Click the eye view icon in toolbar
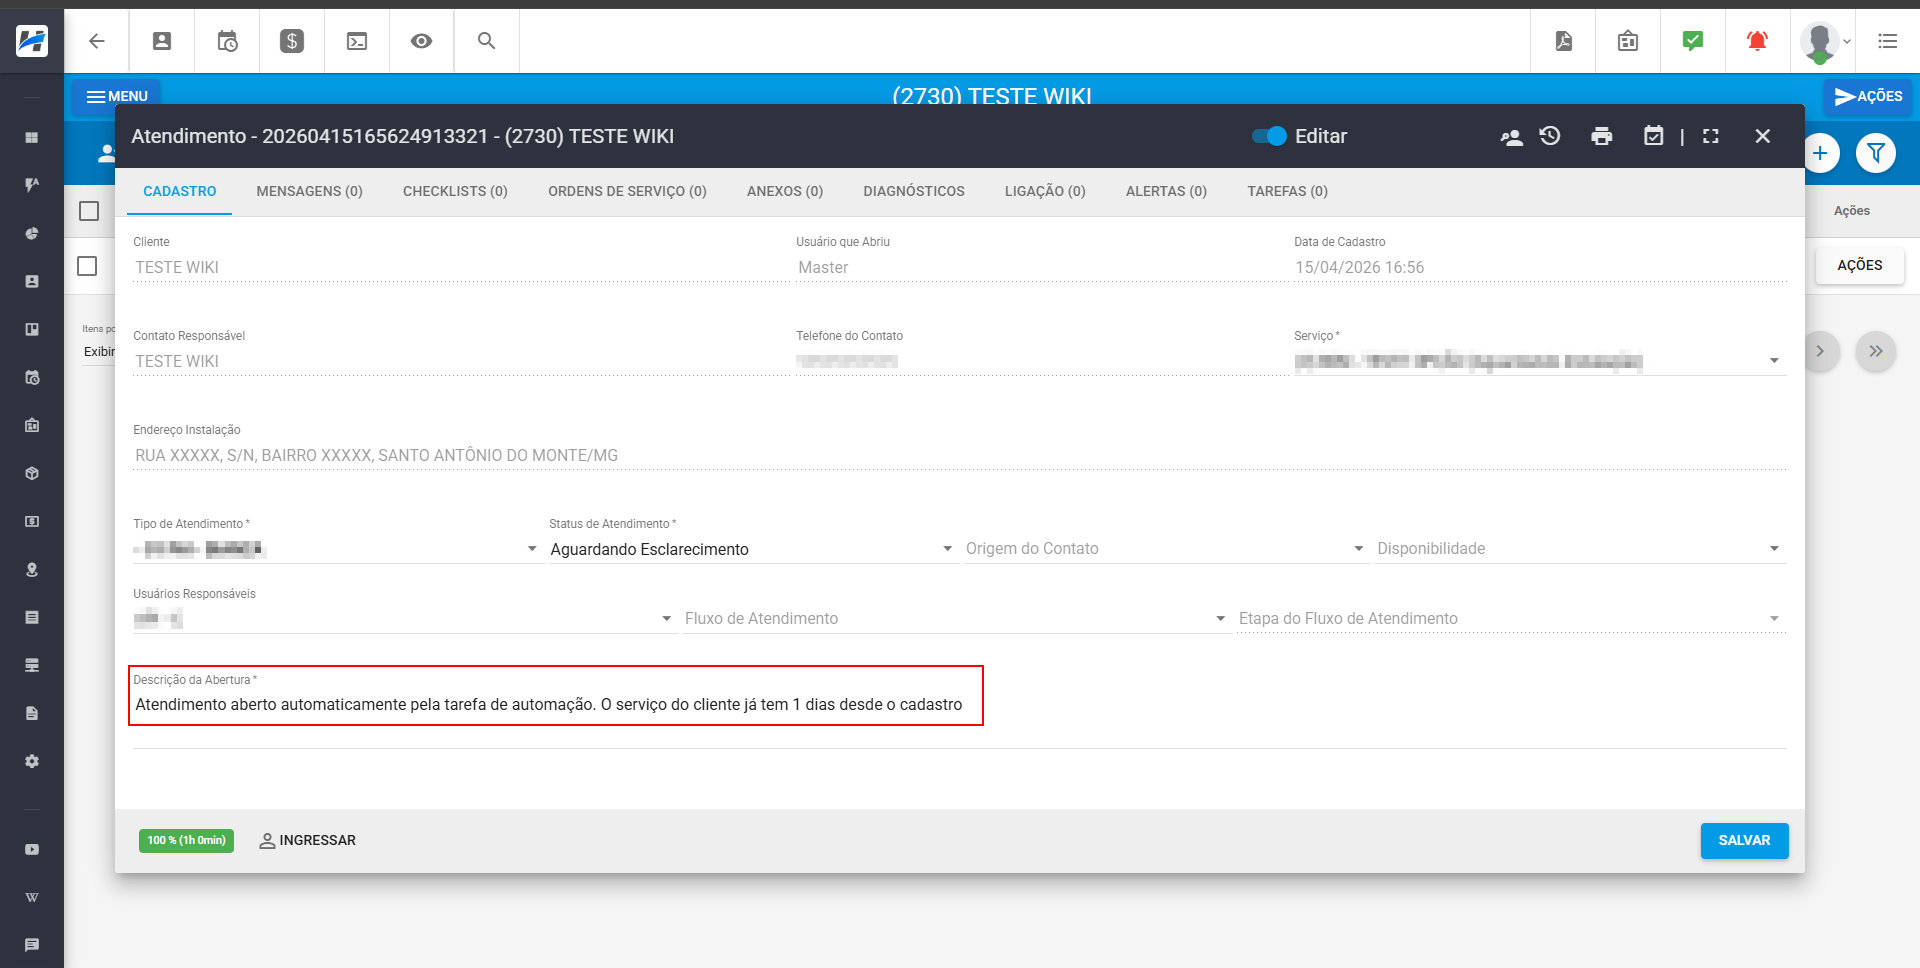1920x968 pixels. (422, 41)
